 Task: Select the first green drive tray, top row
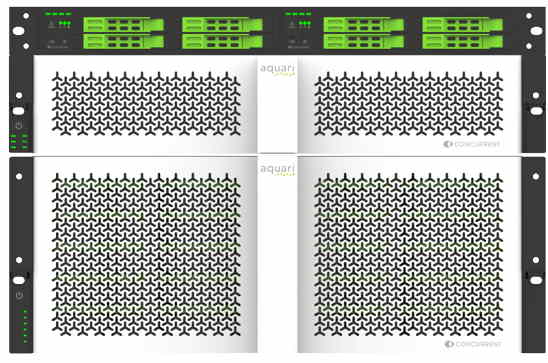tap(123, 25)
